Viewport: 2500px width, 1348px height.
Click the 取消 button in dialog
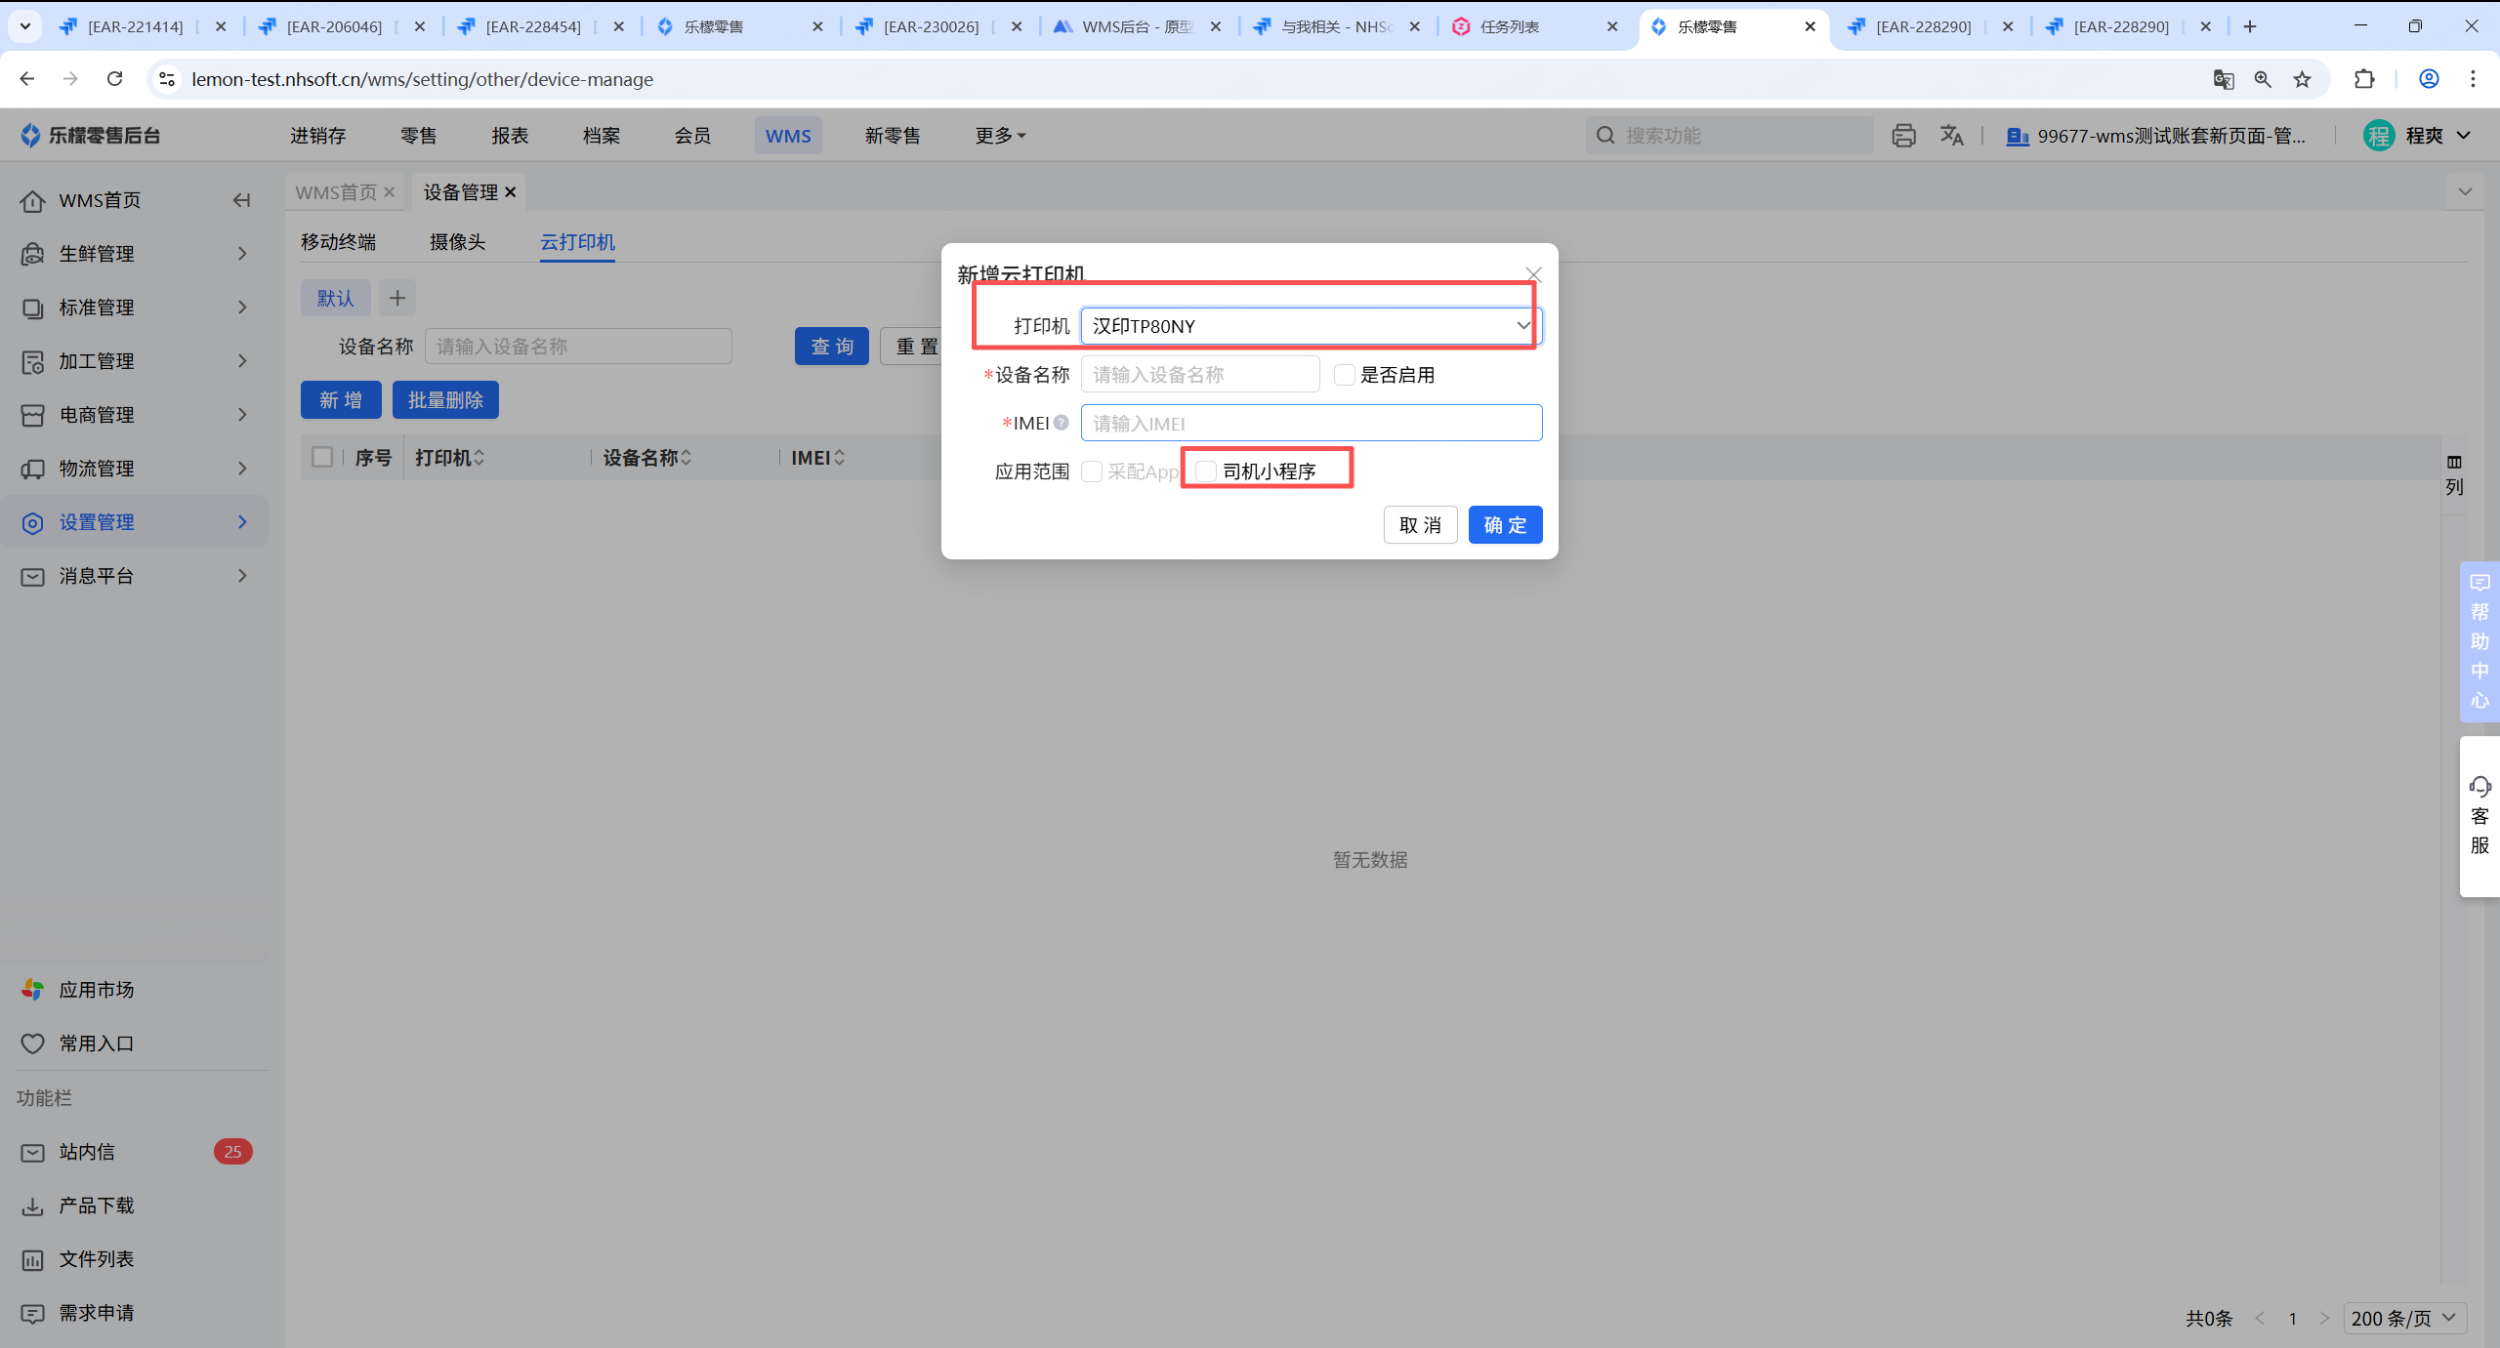point(1419,525)
